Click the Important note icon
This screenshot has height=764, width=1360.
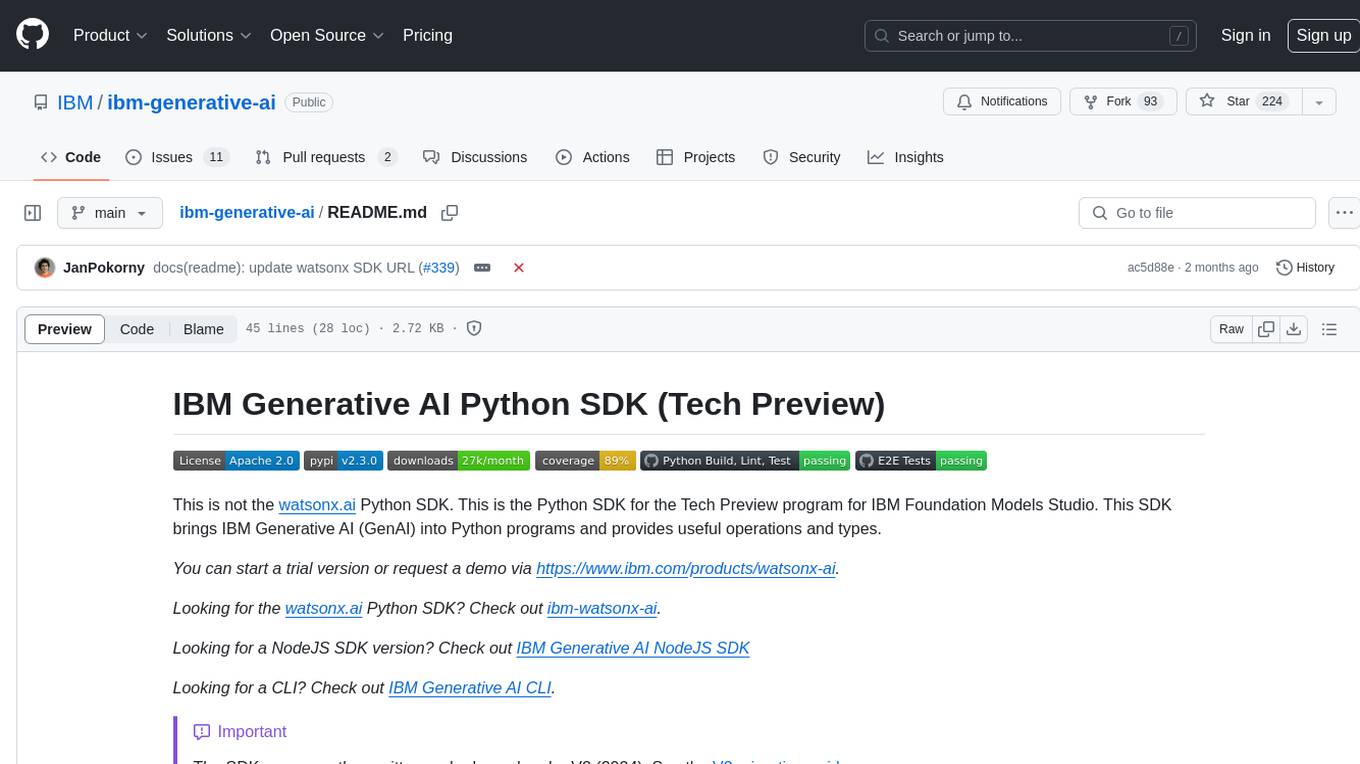coord(202,732)
